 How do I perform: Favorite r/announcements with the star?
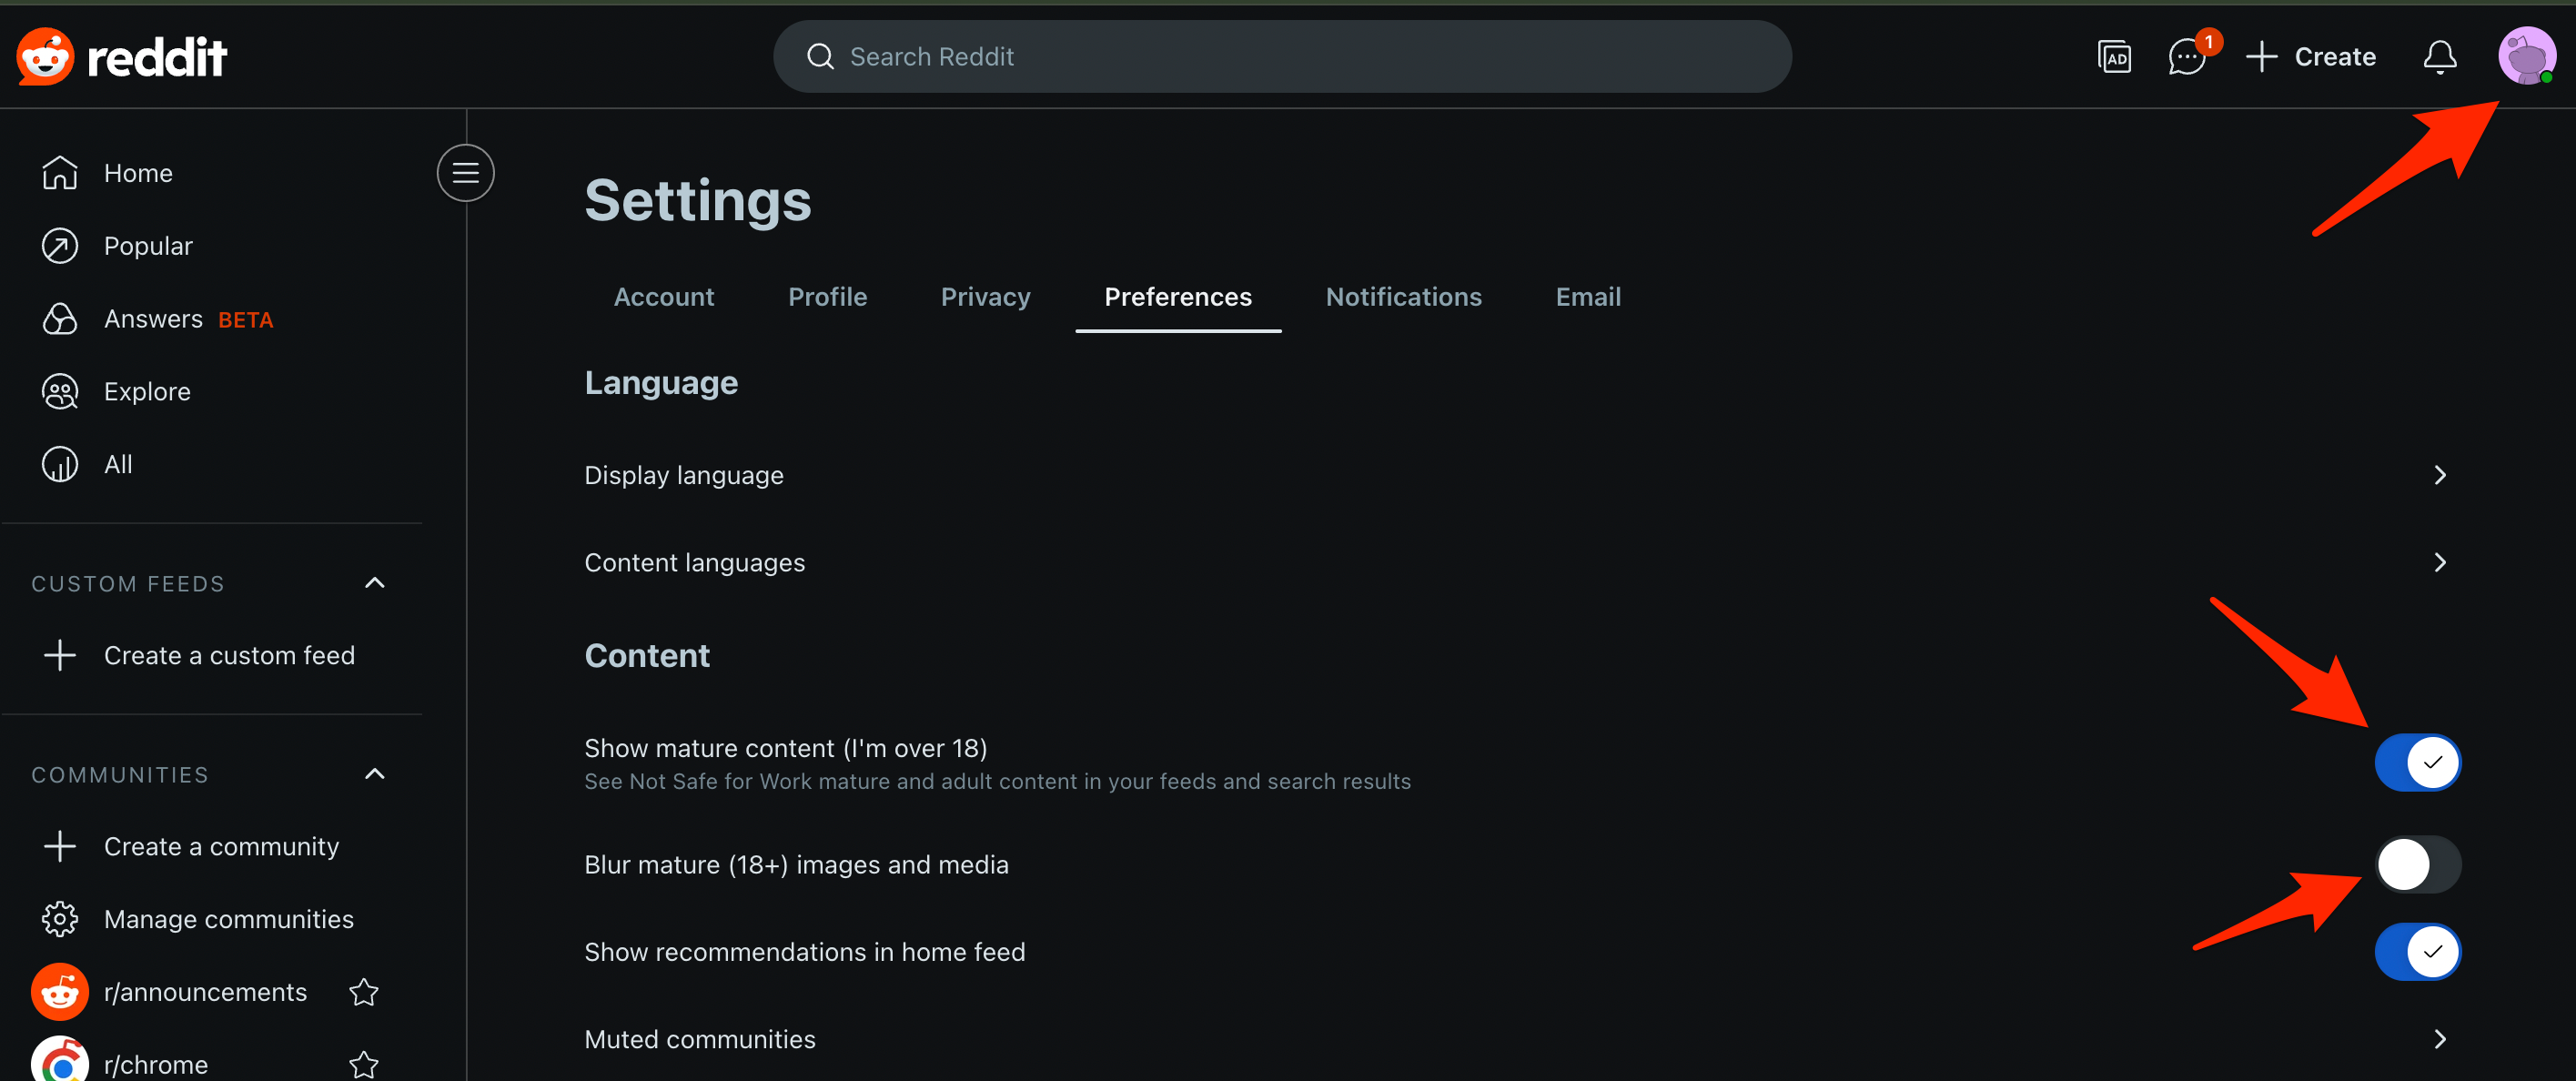coord(364,992)
